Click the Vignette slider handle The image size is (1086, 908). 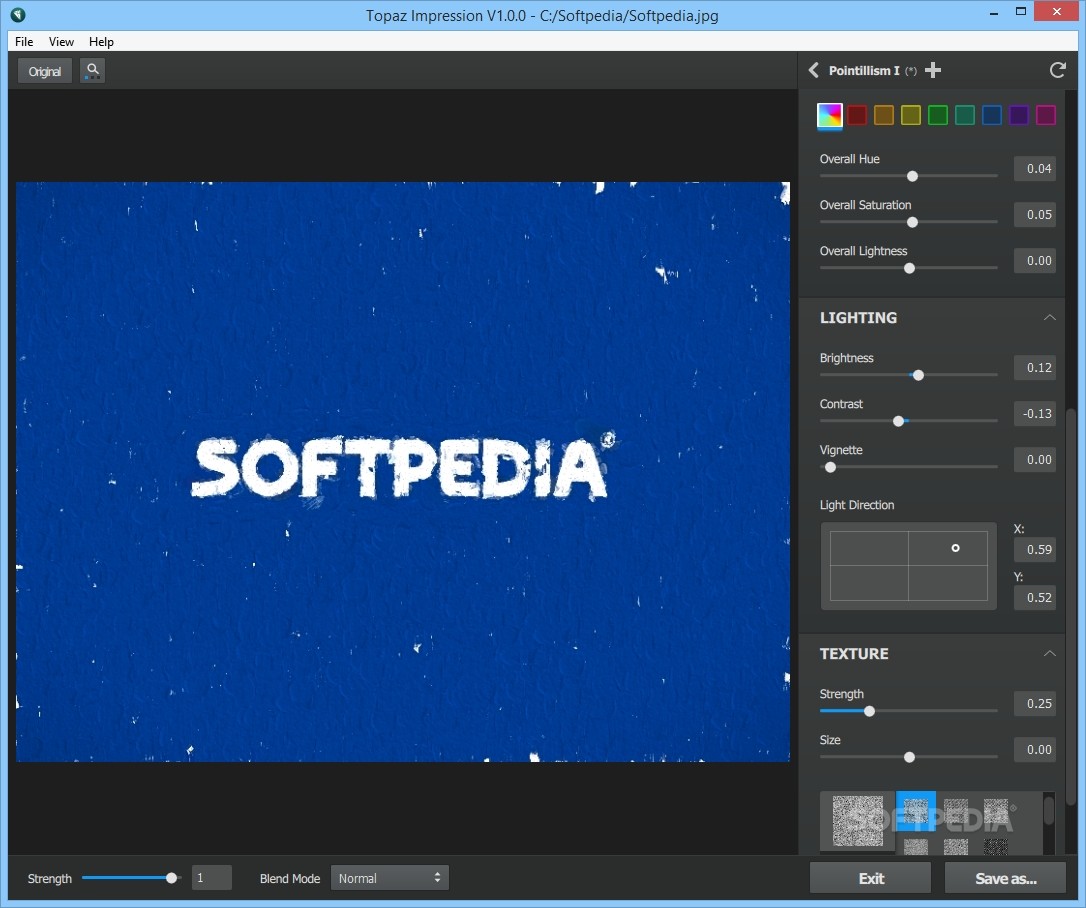(x=830, y=467)
